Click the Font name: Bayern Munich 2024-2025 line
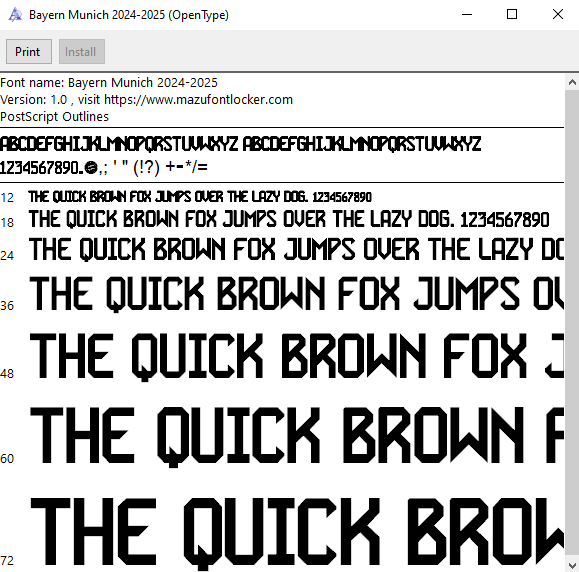579x572 pixels. [109, 83]
